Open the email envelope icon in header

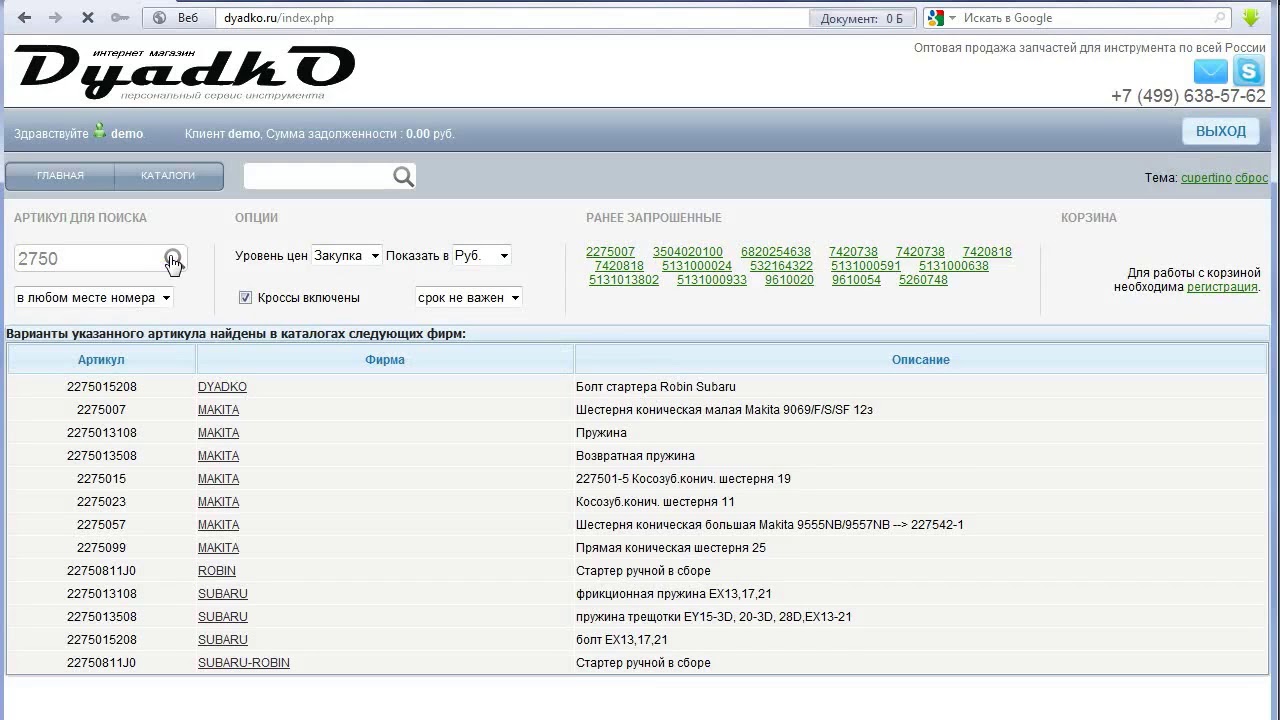pos(1210,71)
